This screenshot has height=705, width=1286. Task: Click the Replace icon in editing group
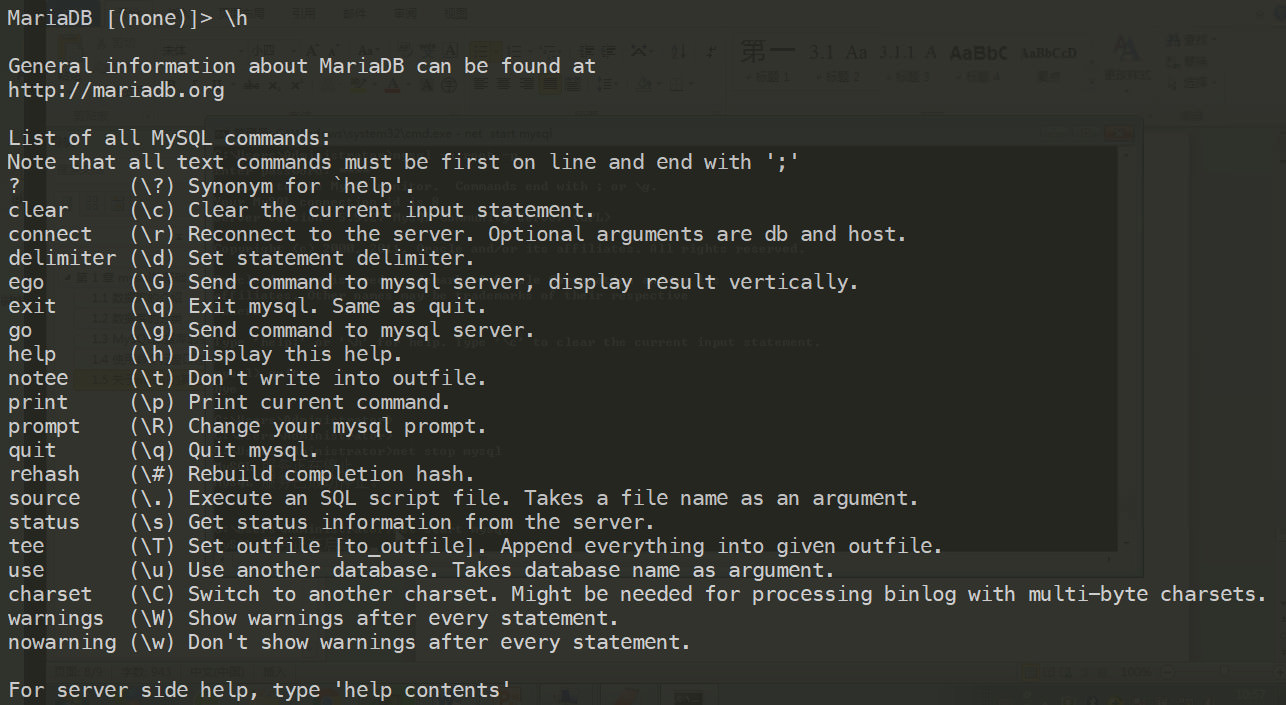tap(1173, 62)
